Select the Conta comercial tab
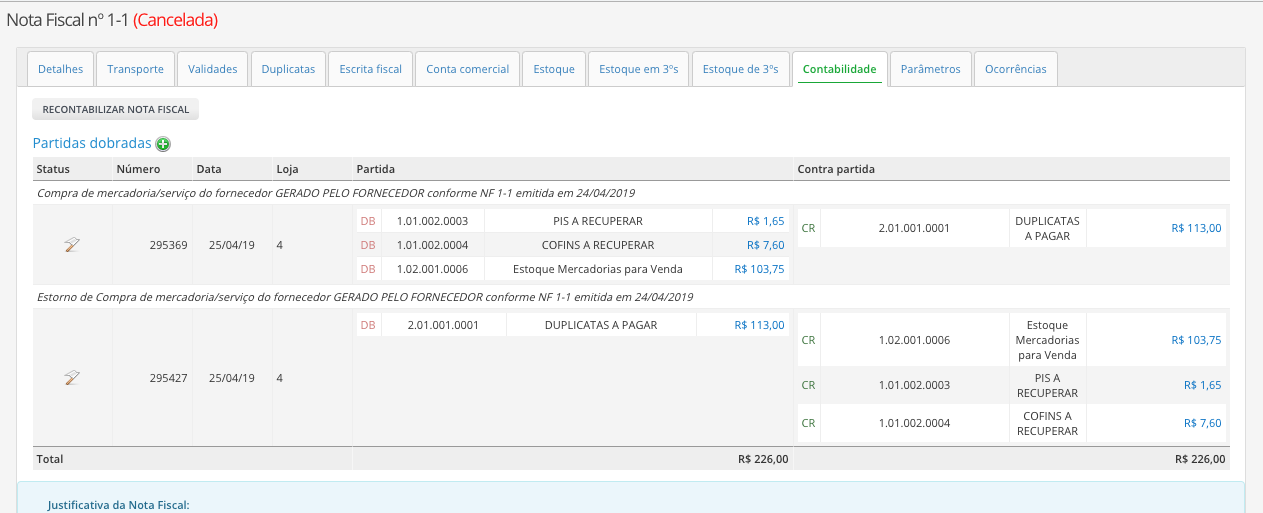This screenshot has width=1263, height=513. (x=468, y=69)
